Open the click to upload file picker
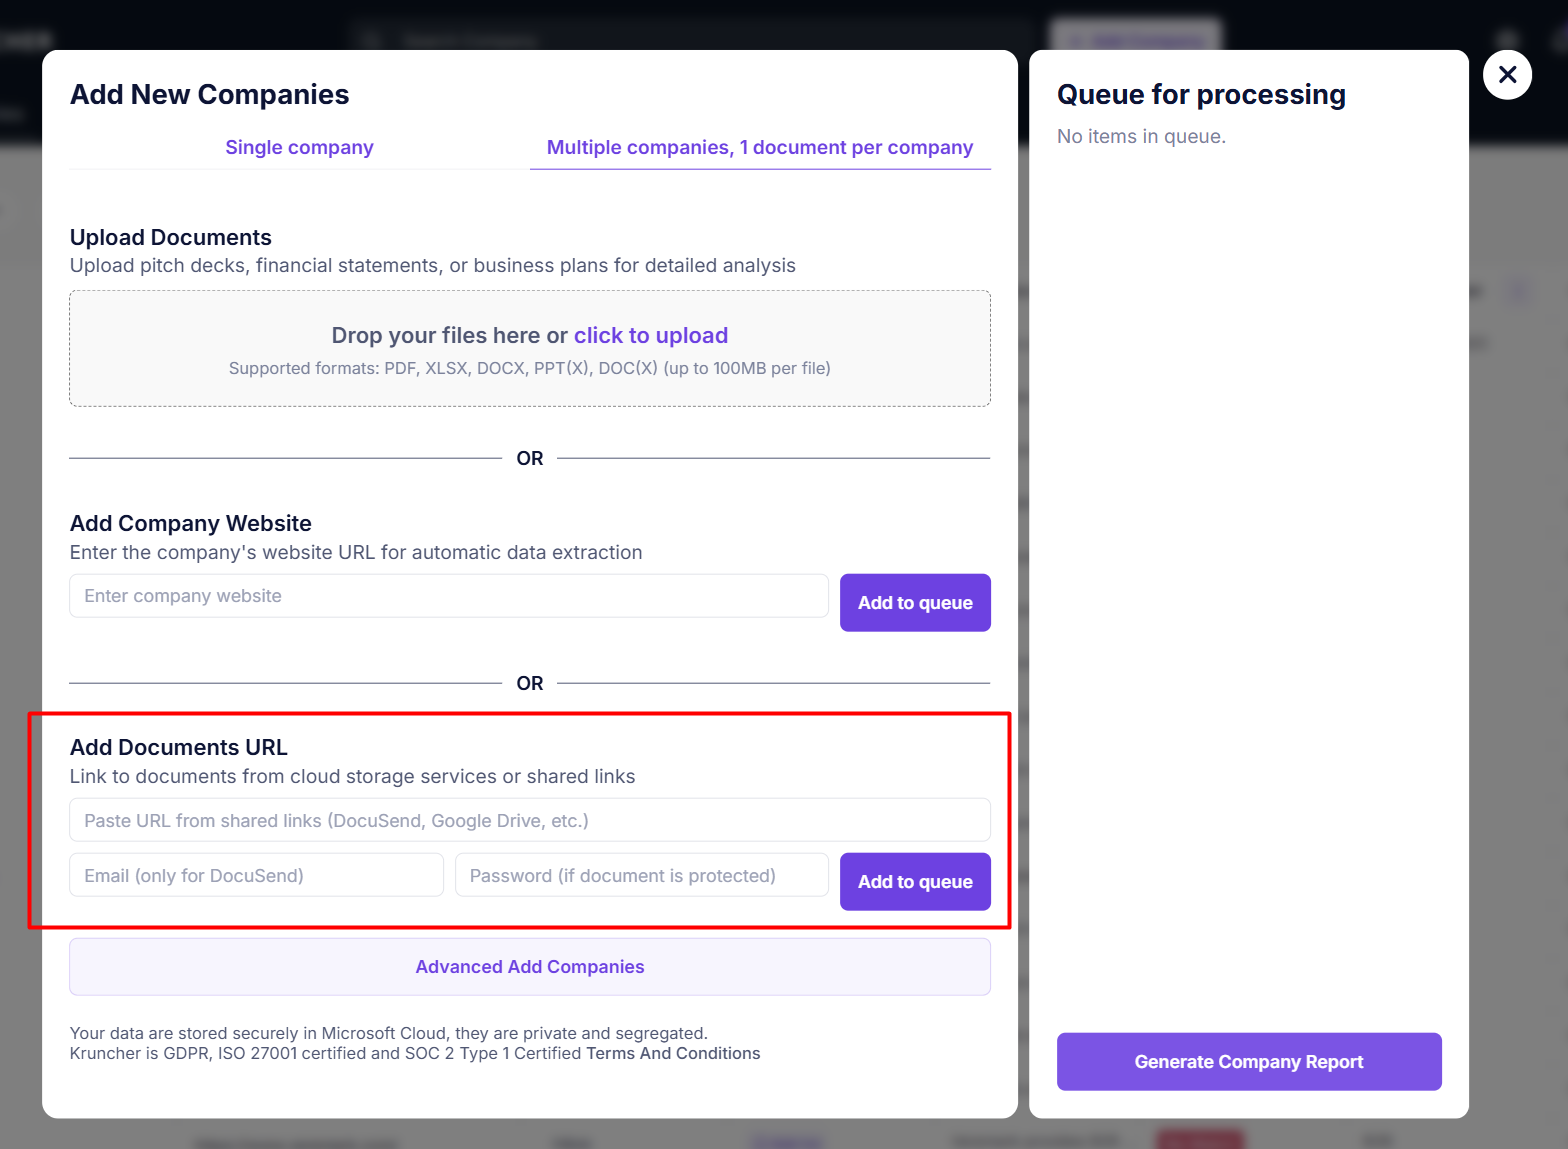 (651, 335)
